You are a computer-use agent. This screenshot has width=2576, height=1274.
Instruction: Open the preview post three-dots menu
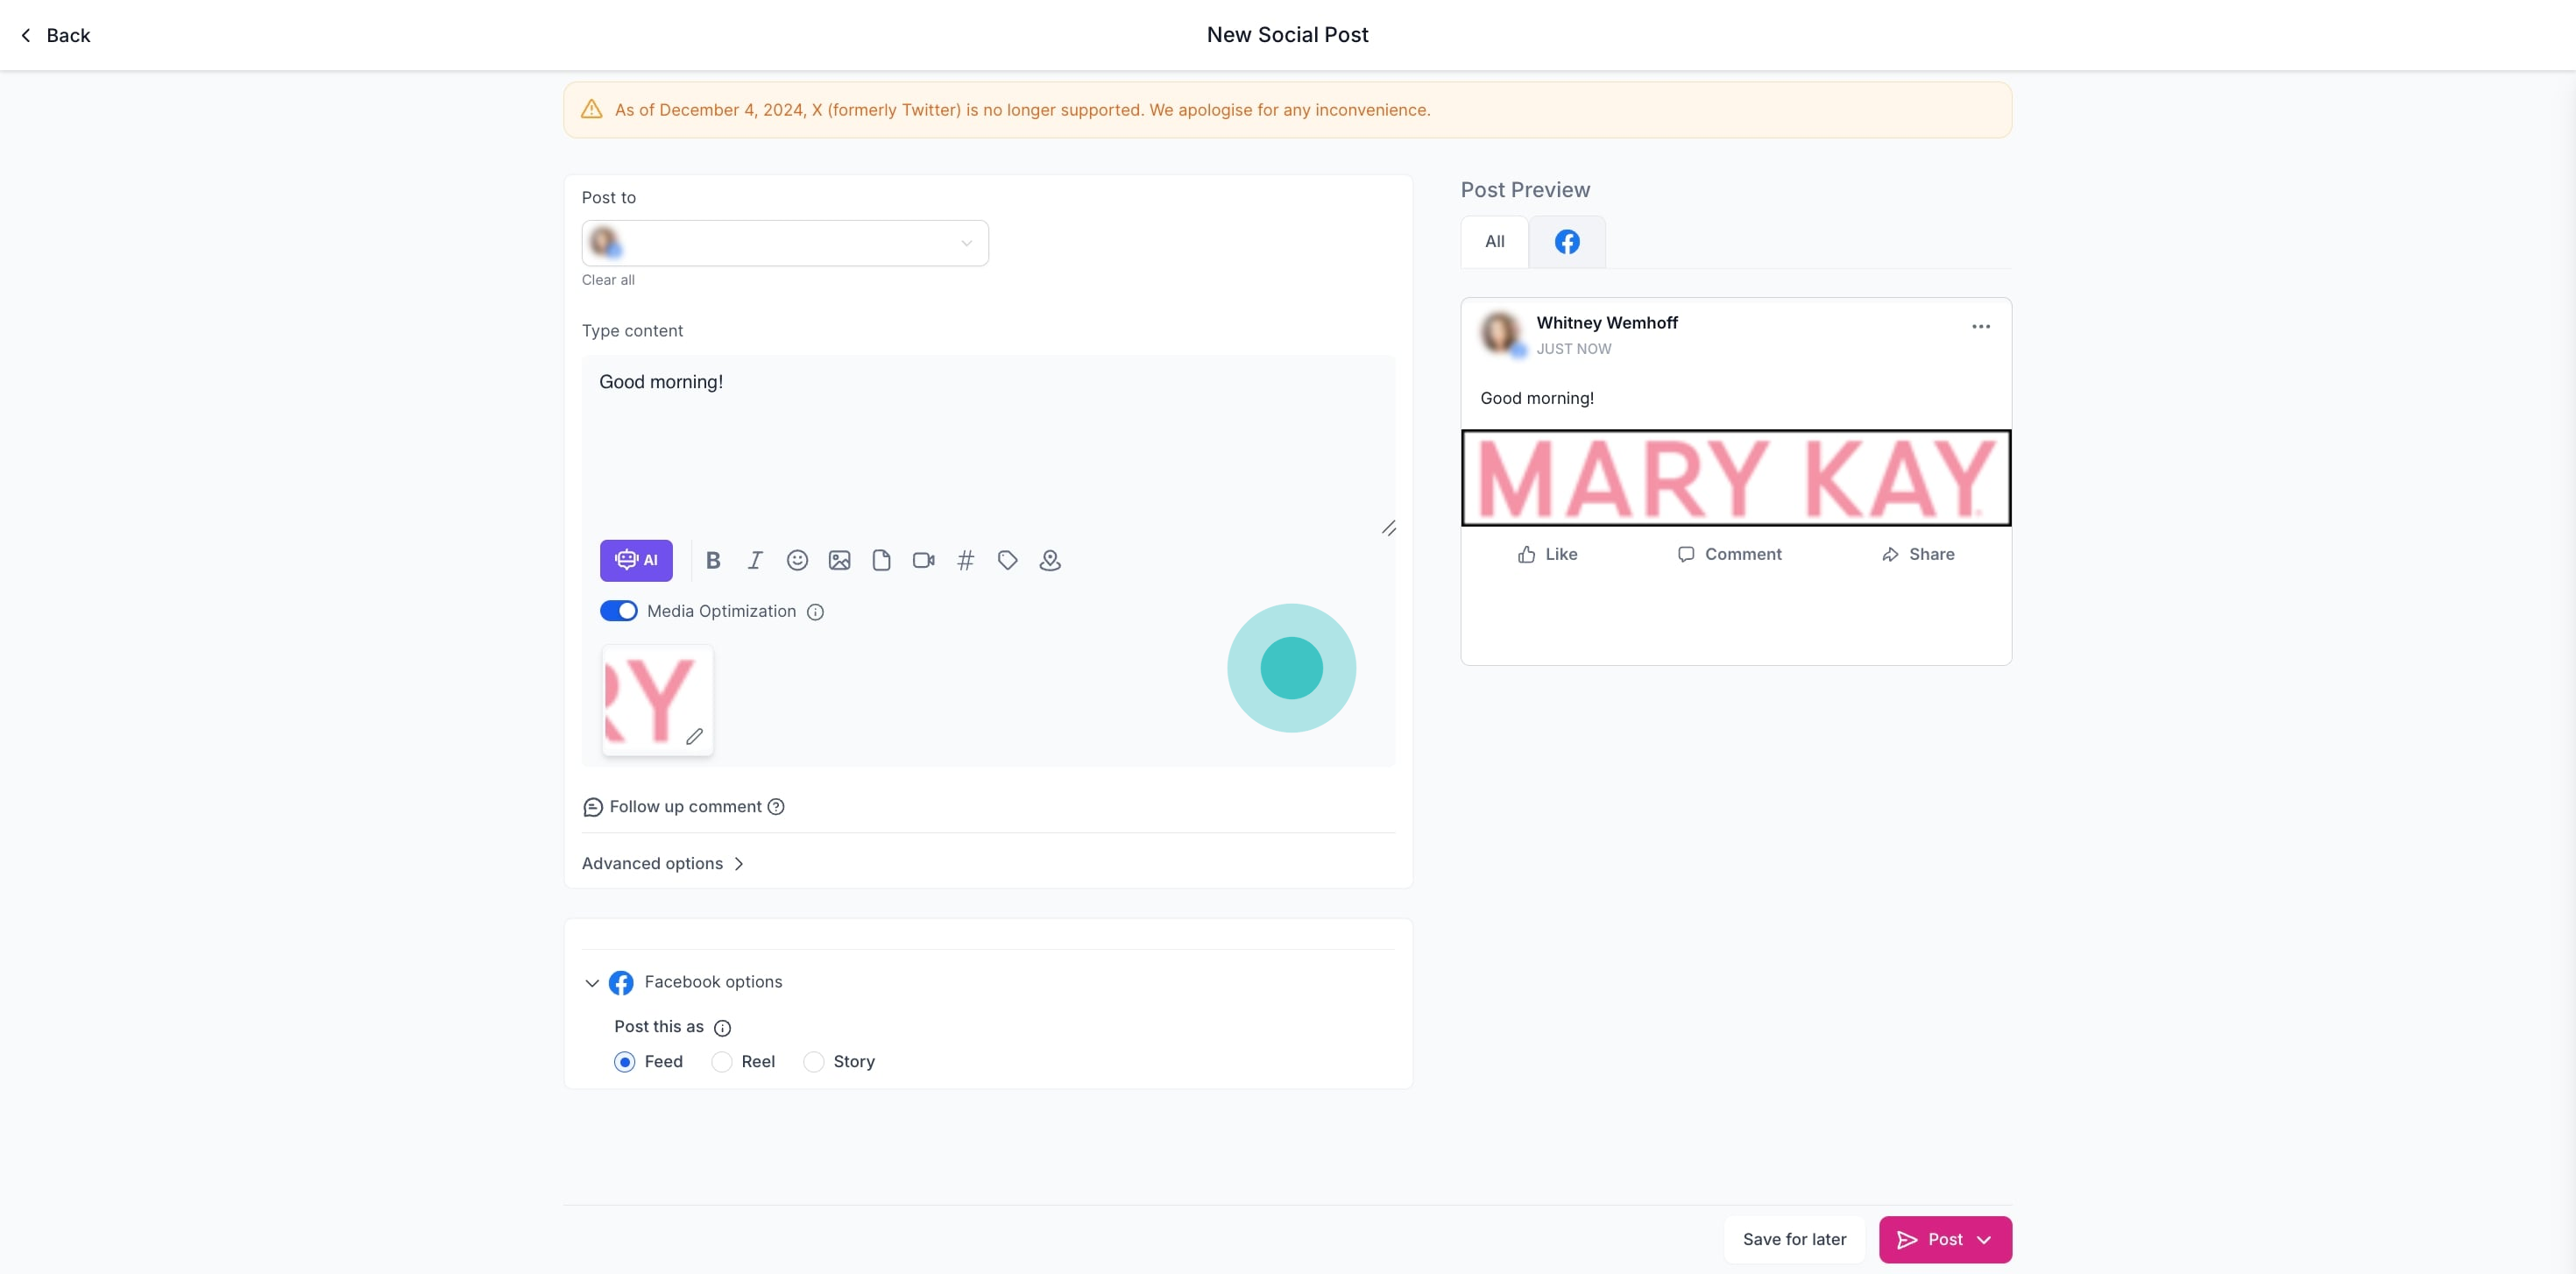tap(1981, 327)
